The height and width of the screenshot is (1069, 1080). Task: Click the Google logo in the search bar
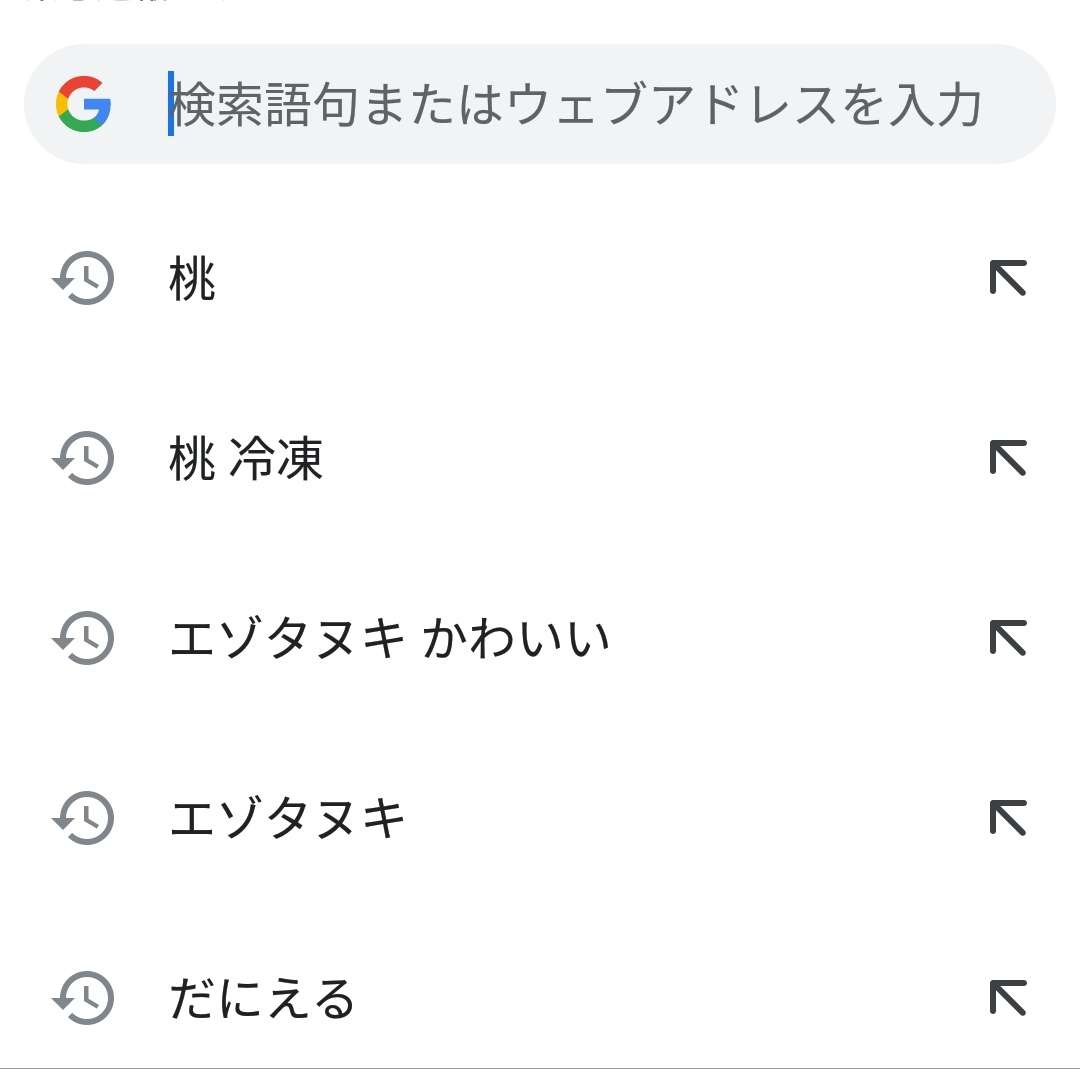pyautogui.click(x=85, y=103)
